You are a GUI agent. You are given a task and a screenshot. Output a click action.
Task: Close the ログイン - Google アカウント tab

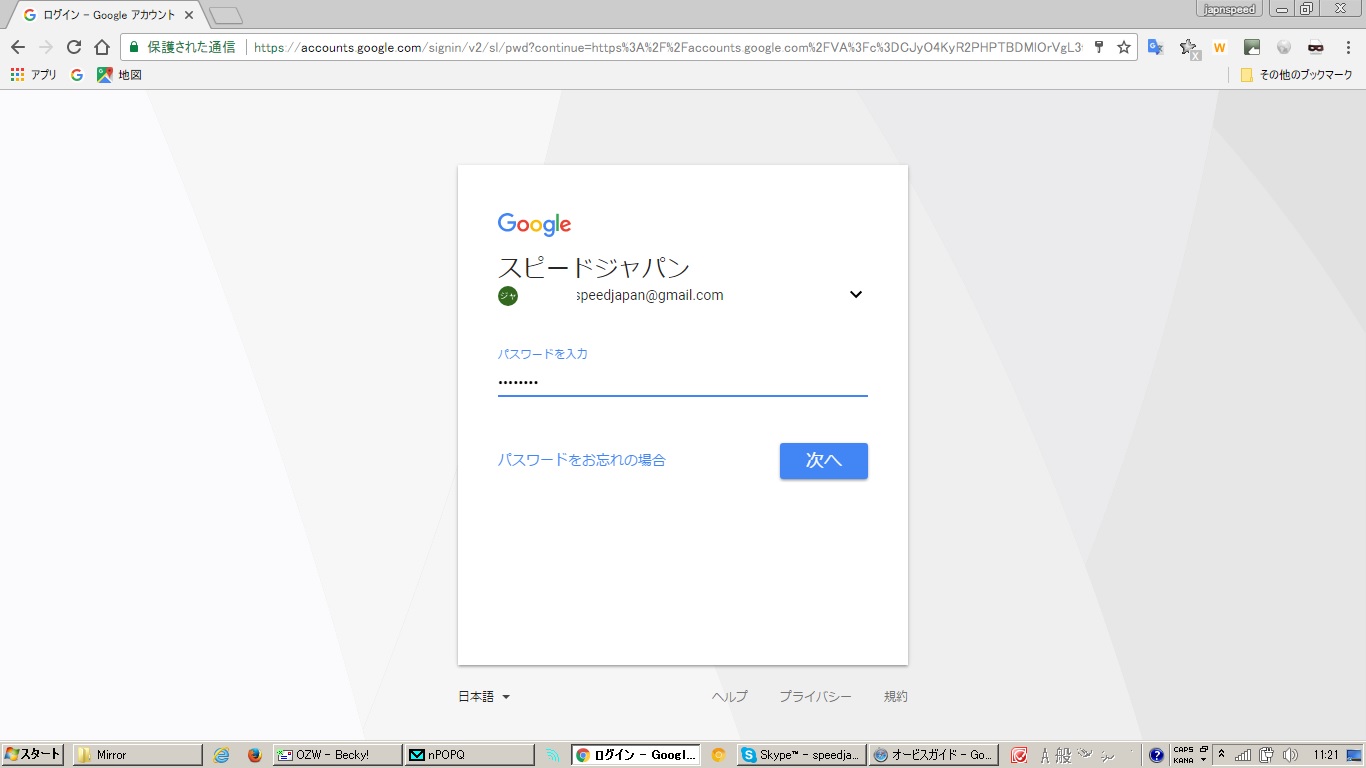click(189, 15)
